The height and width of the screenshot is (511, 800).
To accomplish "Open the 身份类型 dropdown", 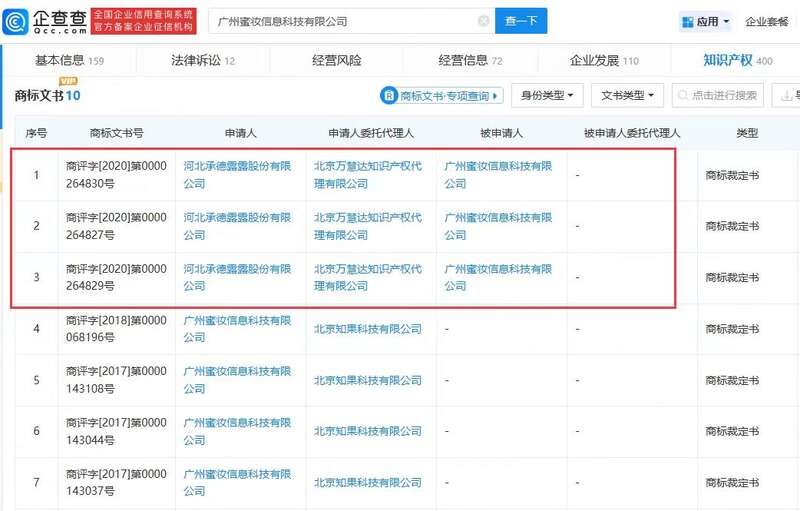I will pos(547,95).
